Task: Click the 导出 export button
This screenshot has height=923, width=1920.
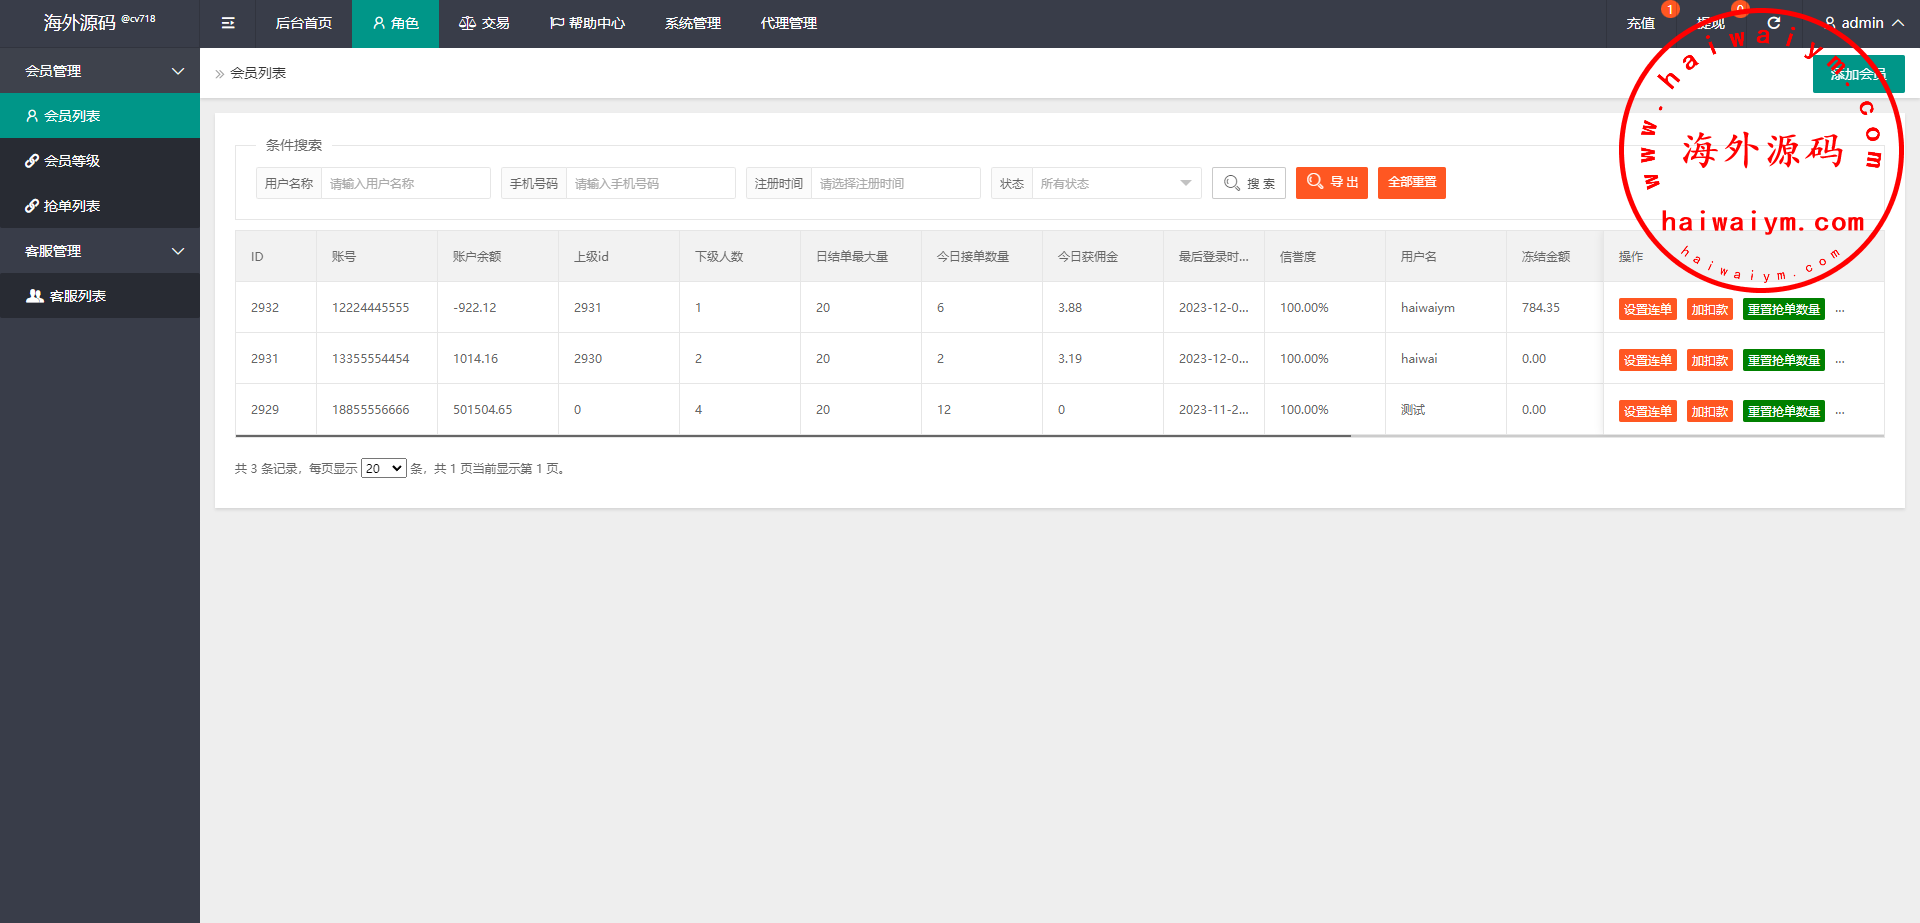Action: (x=1331, y=183)
